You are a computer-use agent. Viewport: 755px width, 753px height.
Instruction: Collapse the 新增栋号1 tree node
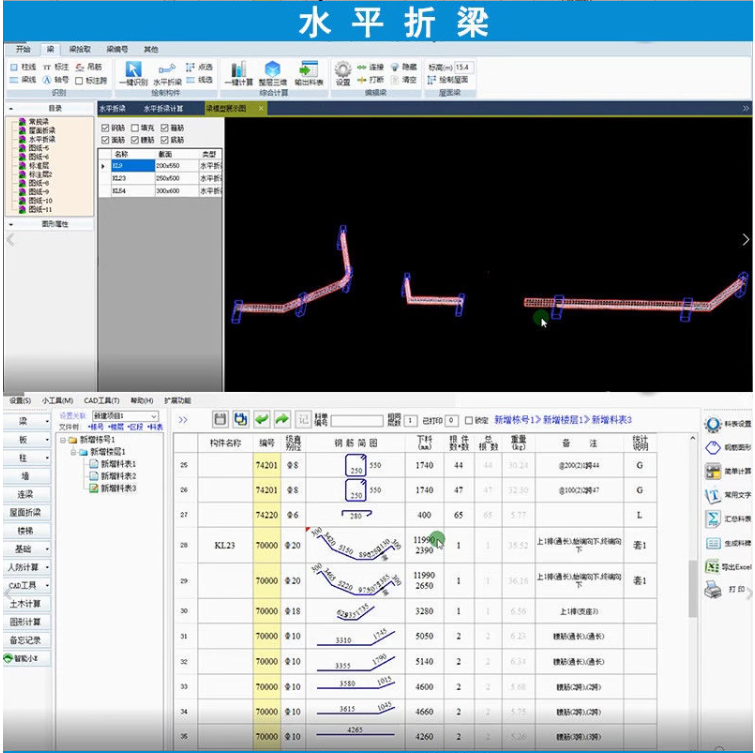pos(64,439)
